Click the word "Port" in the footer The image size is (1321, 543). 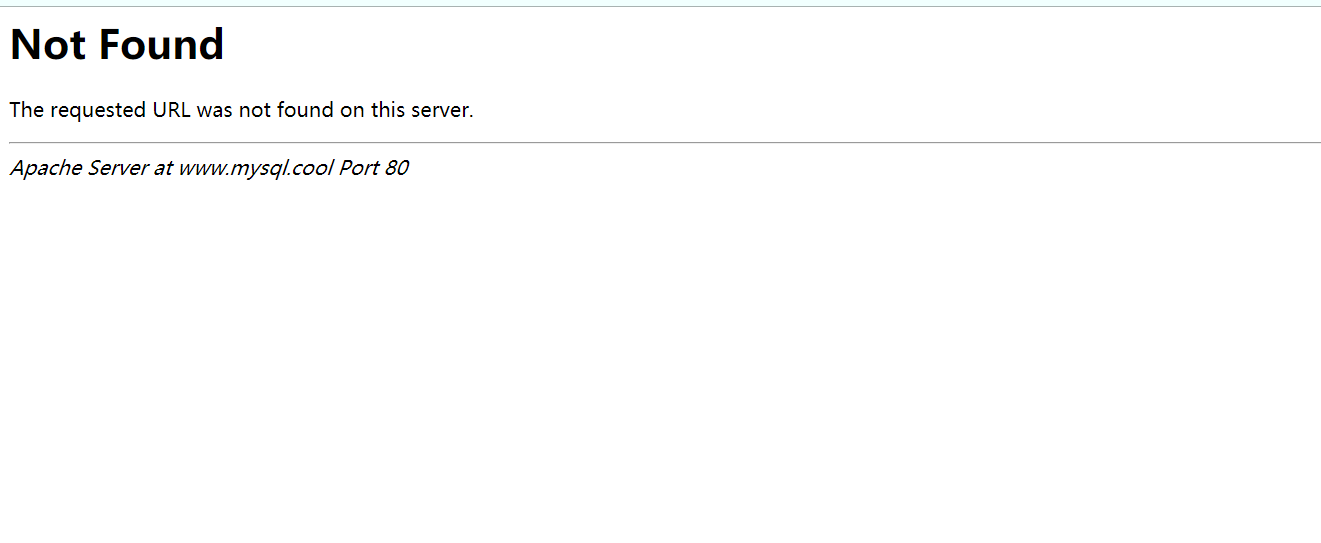359,168
